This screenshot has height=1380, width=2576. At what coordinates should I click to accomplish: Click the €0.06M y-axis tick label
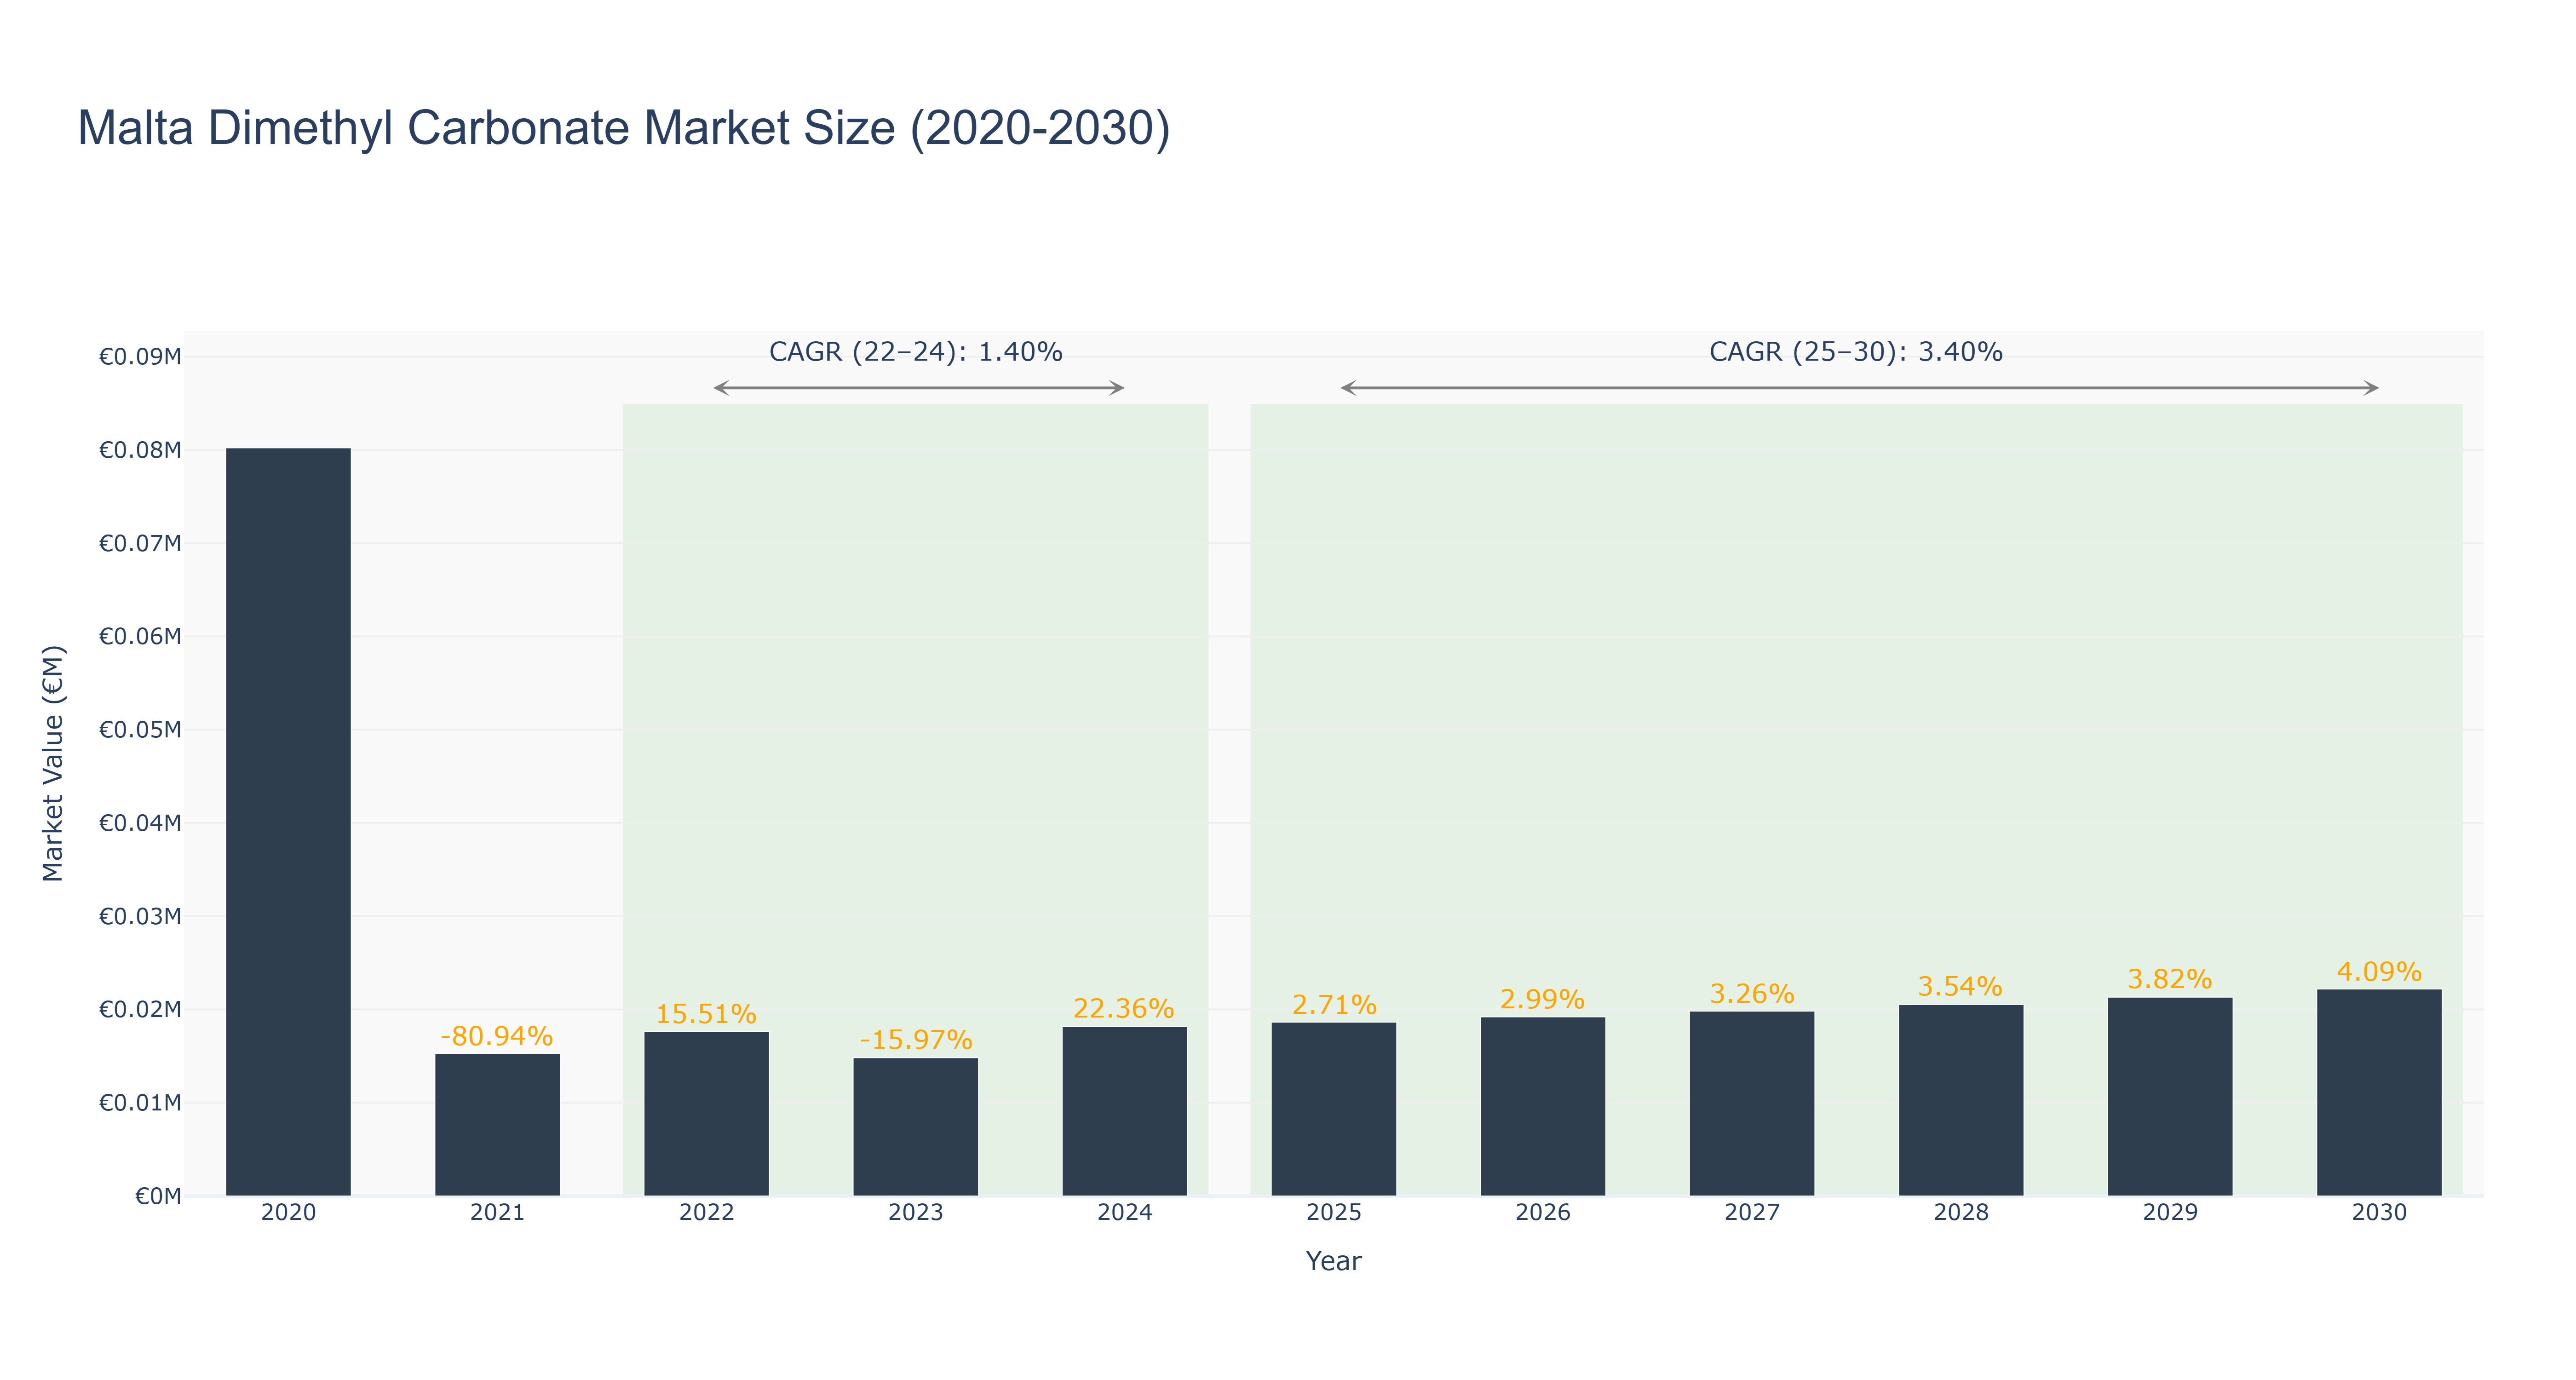click(140, 637)
